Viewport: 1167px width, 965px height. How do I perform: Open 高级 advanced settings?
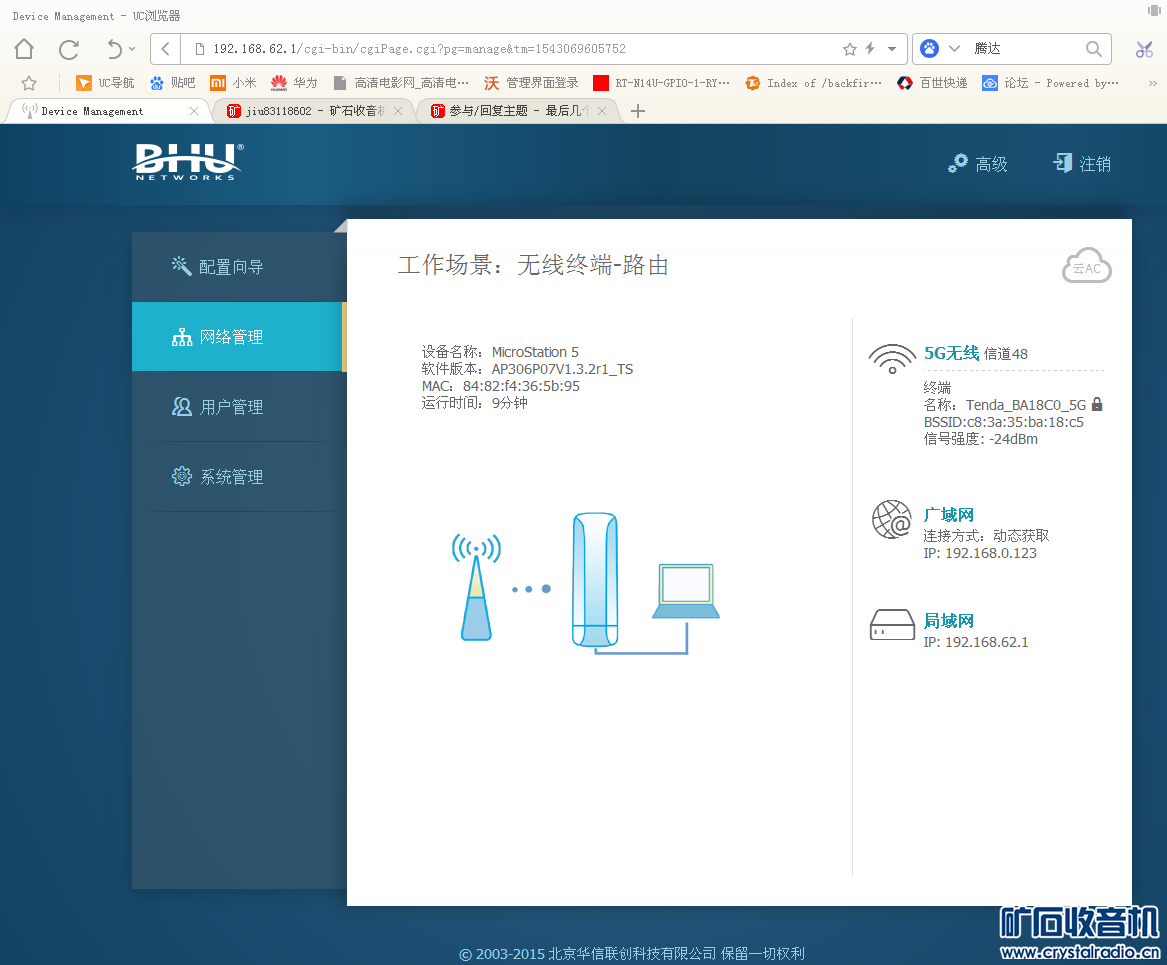(977, 164)
